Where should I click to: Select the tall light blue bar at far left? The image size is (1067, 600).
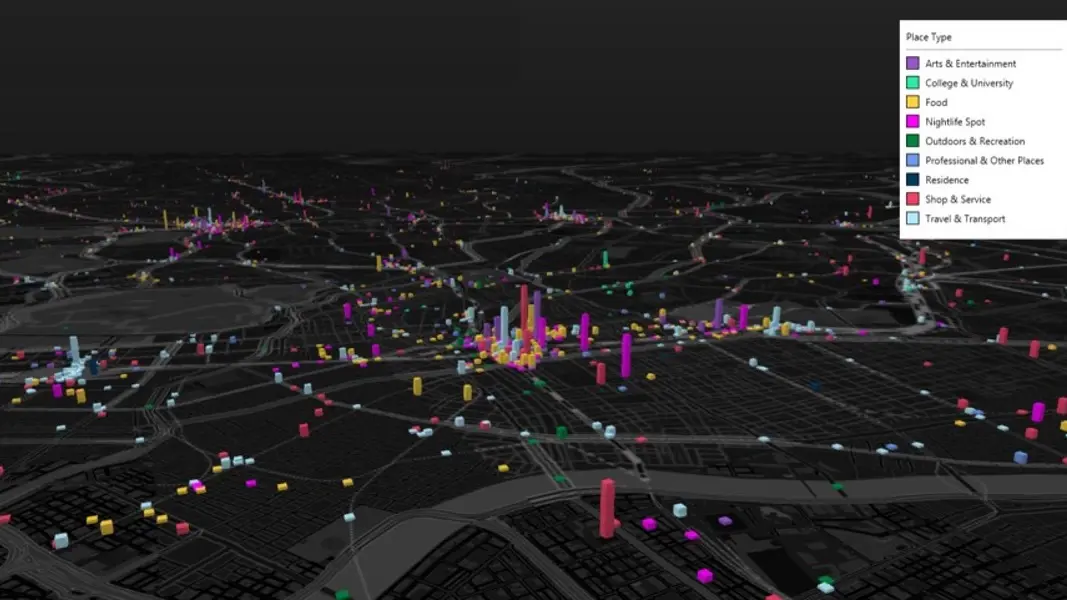click(x=74, y=352)
